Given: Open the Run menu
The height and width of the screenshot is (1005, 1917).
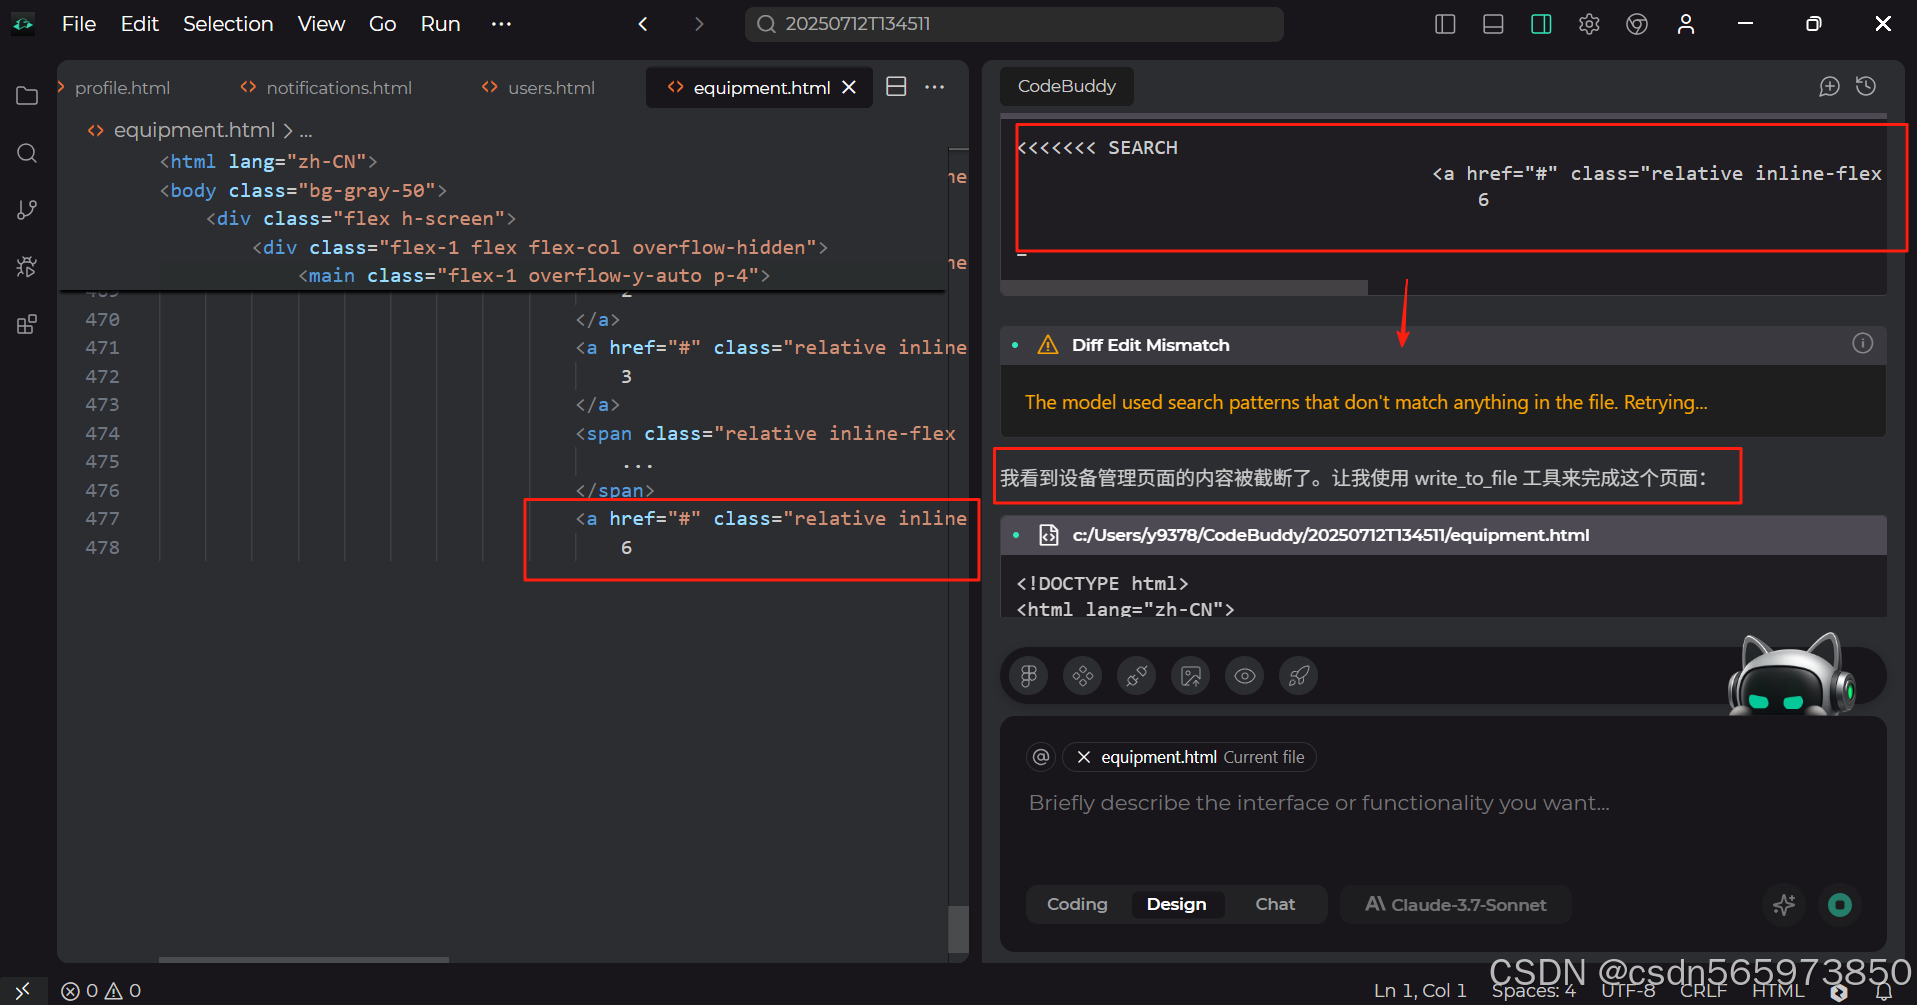Looking at the screenshot, I should [440, 24].
